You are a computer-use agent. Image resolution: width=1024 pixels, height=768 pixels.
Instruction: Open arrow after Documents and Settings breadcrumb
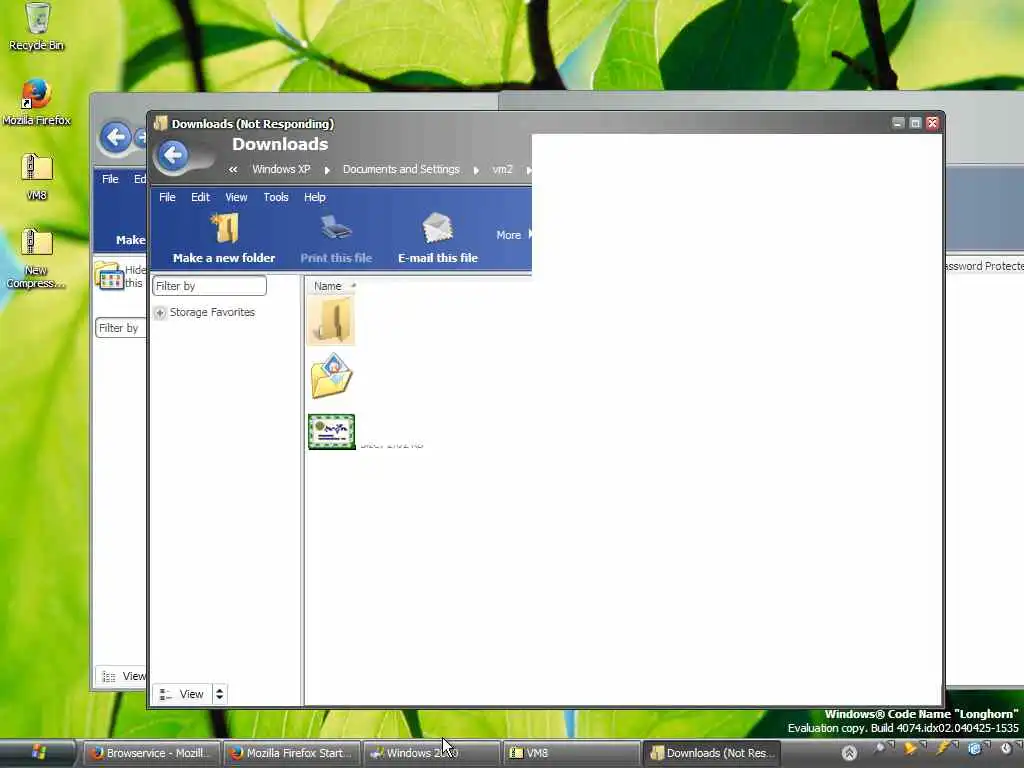point(476,170)
